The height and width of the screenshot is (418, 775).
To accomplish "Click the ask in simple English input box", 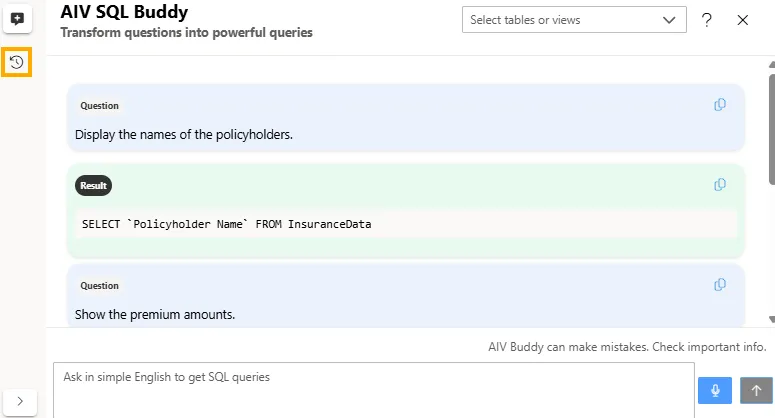I will coord(370,389).
